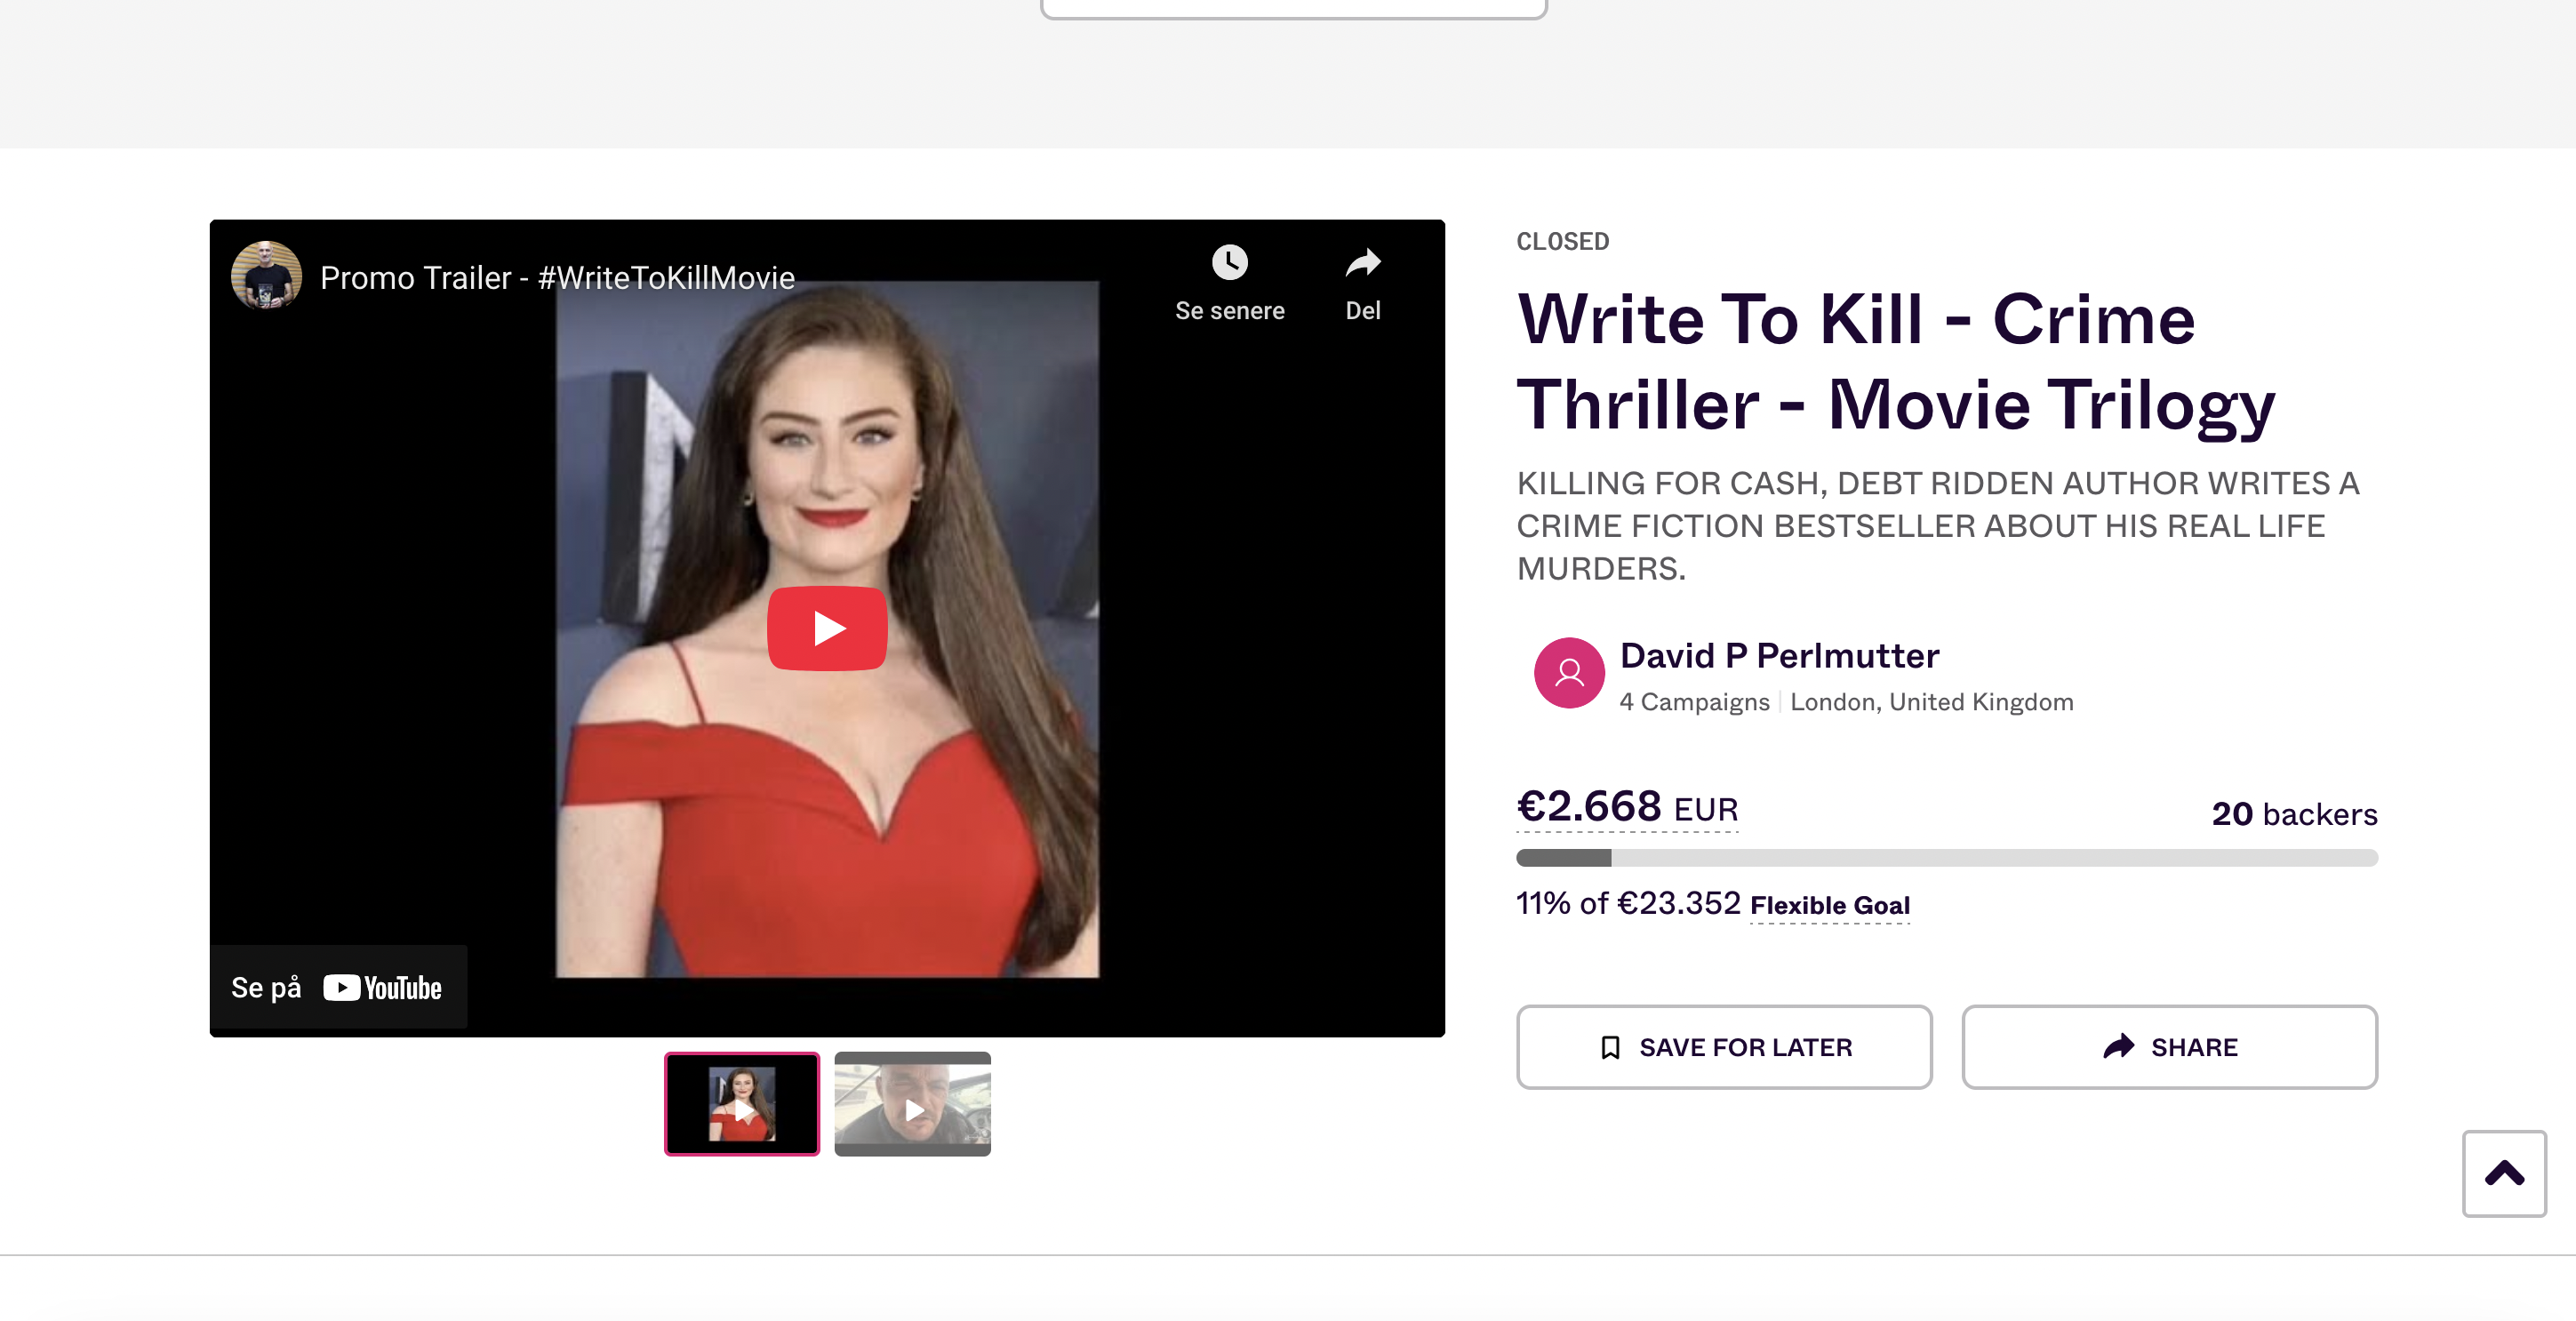Click the Del share arrow in video
Screen dimensions: 2576x1321
tap(1362, 263)
